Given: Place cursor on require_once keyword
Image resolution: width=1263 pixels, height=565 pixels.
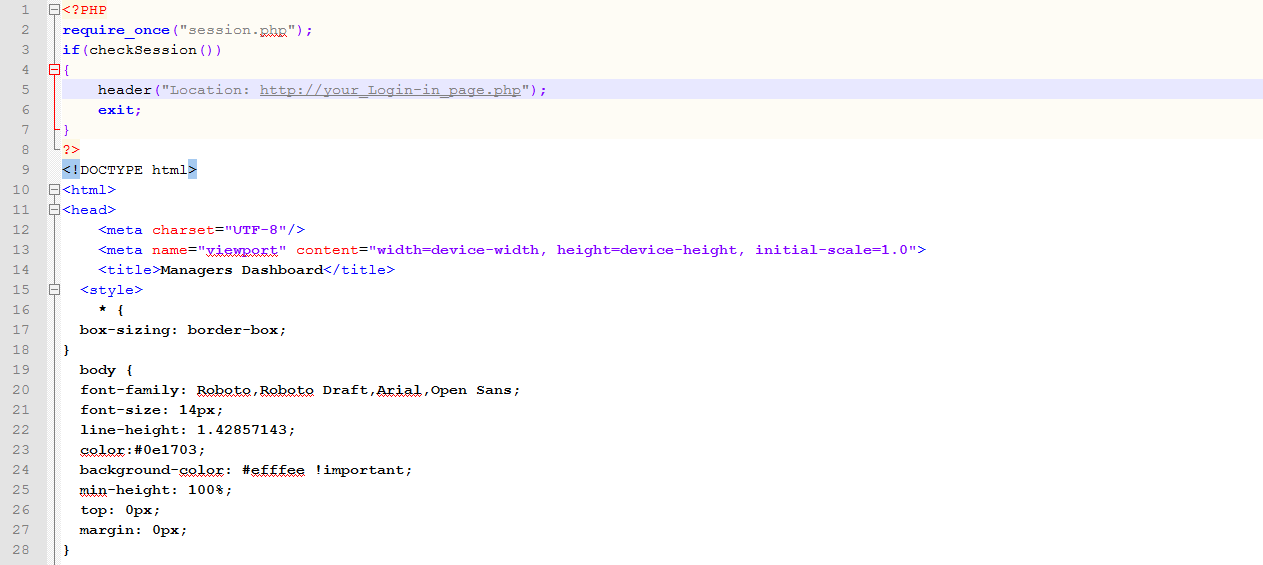Looking at the screenshot, I should pyautogui.click(x=116, y=30).
